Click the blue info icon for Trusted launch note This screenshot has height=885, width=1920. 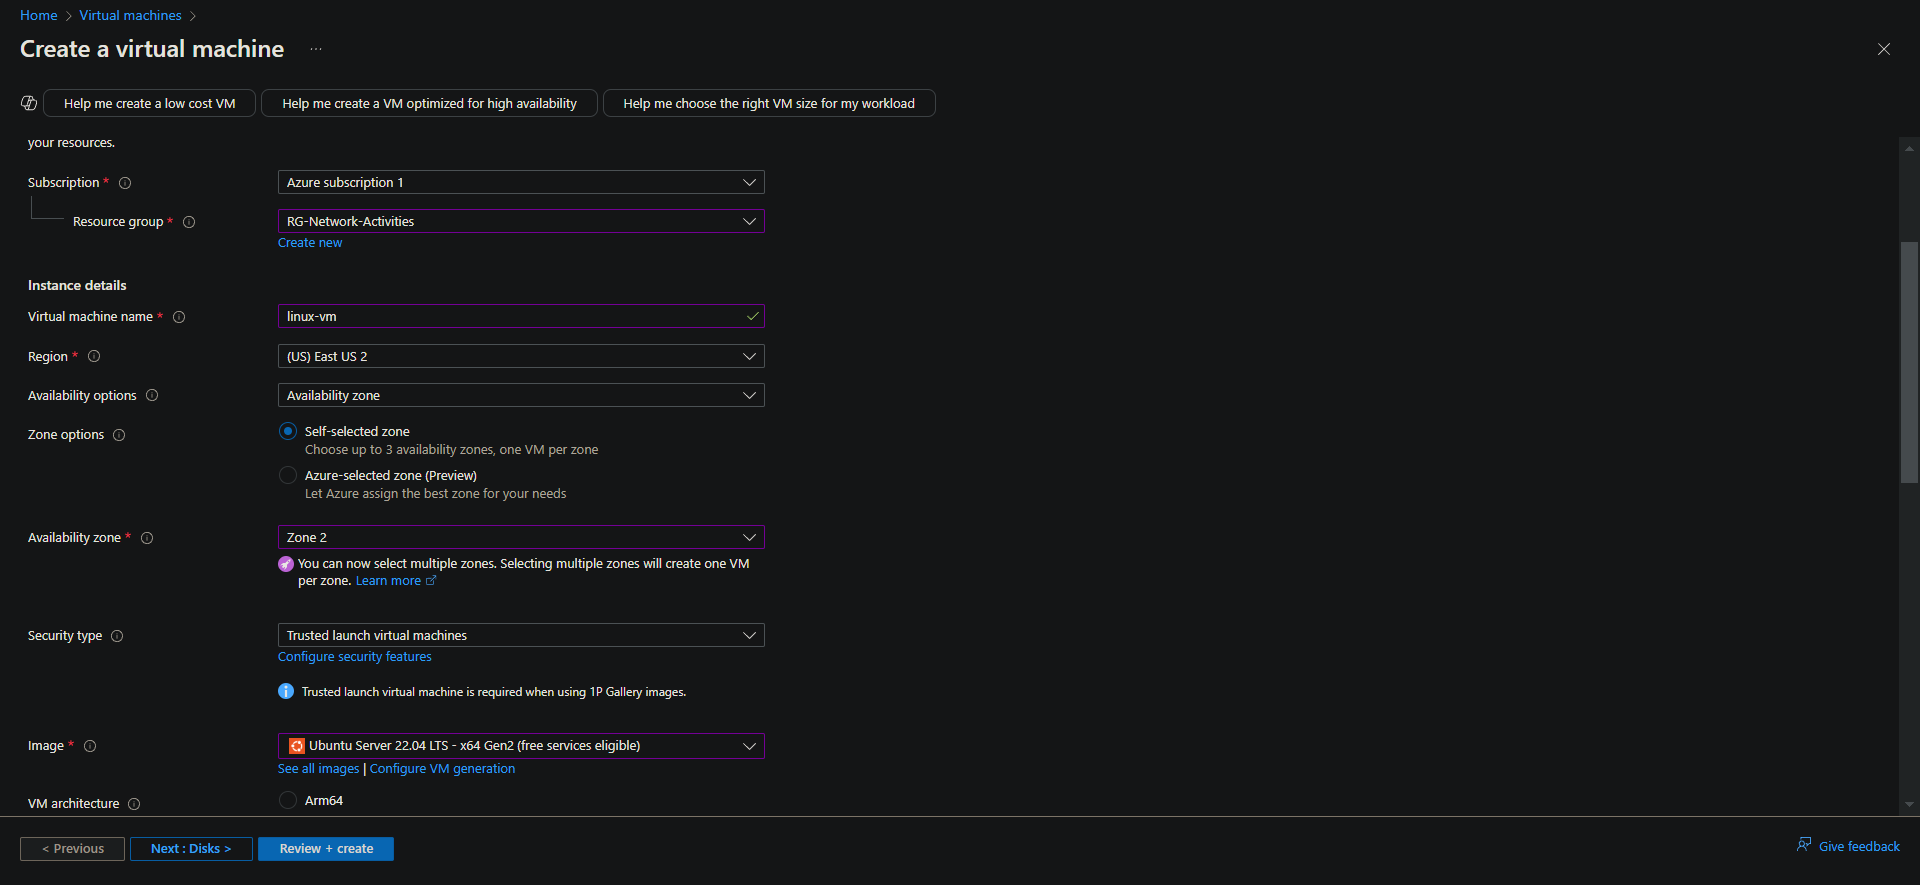[286, 691]
